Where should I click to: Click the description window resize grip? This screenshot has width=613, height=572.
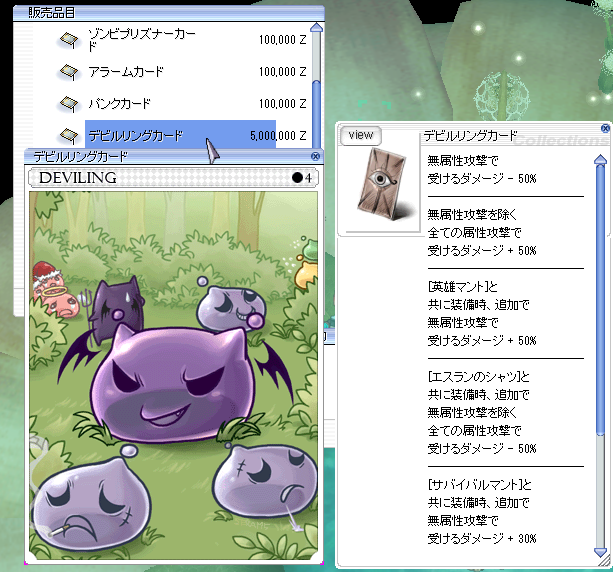click(604, 561)
